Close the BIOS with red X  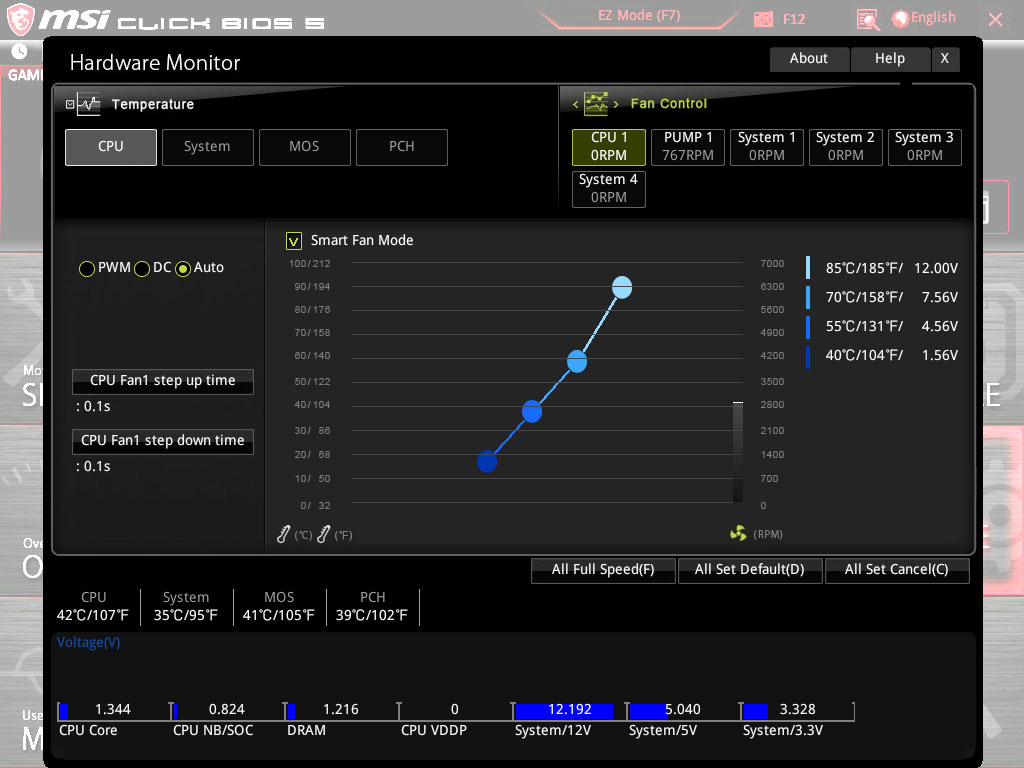[x=995, y=20]
